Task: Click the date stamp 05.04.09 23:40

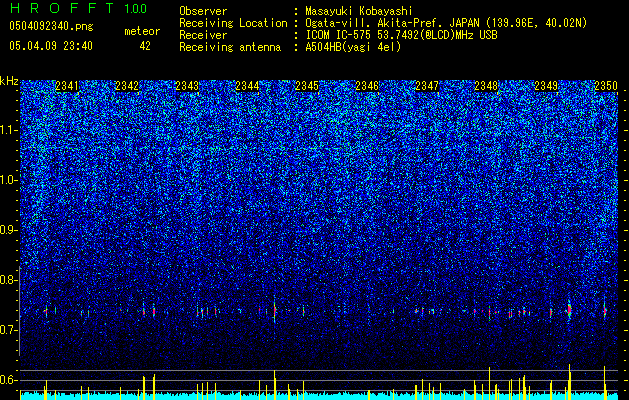Action: click(51, 46)
